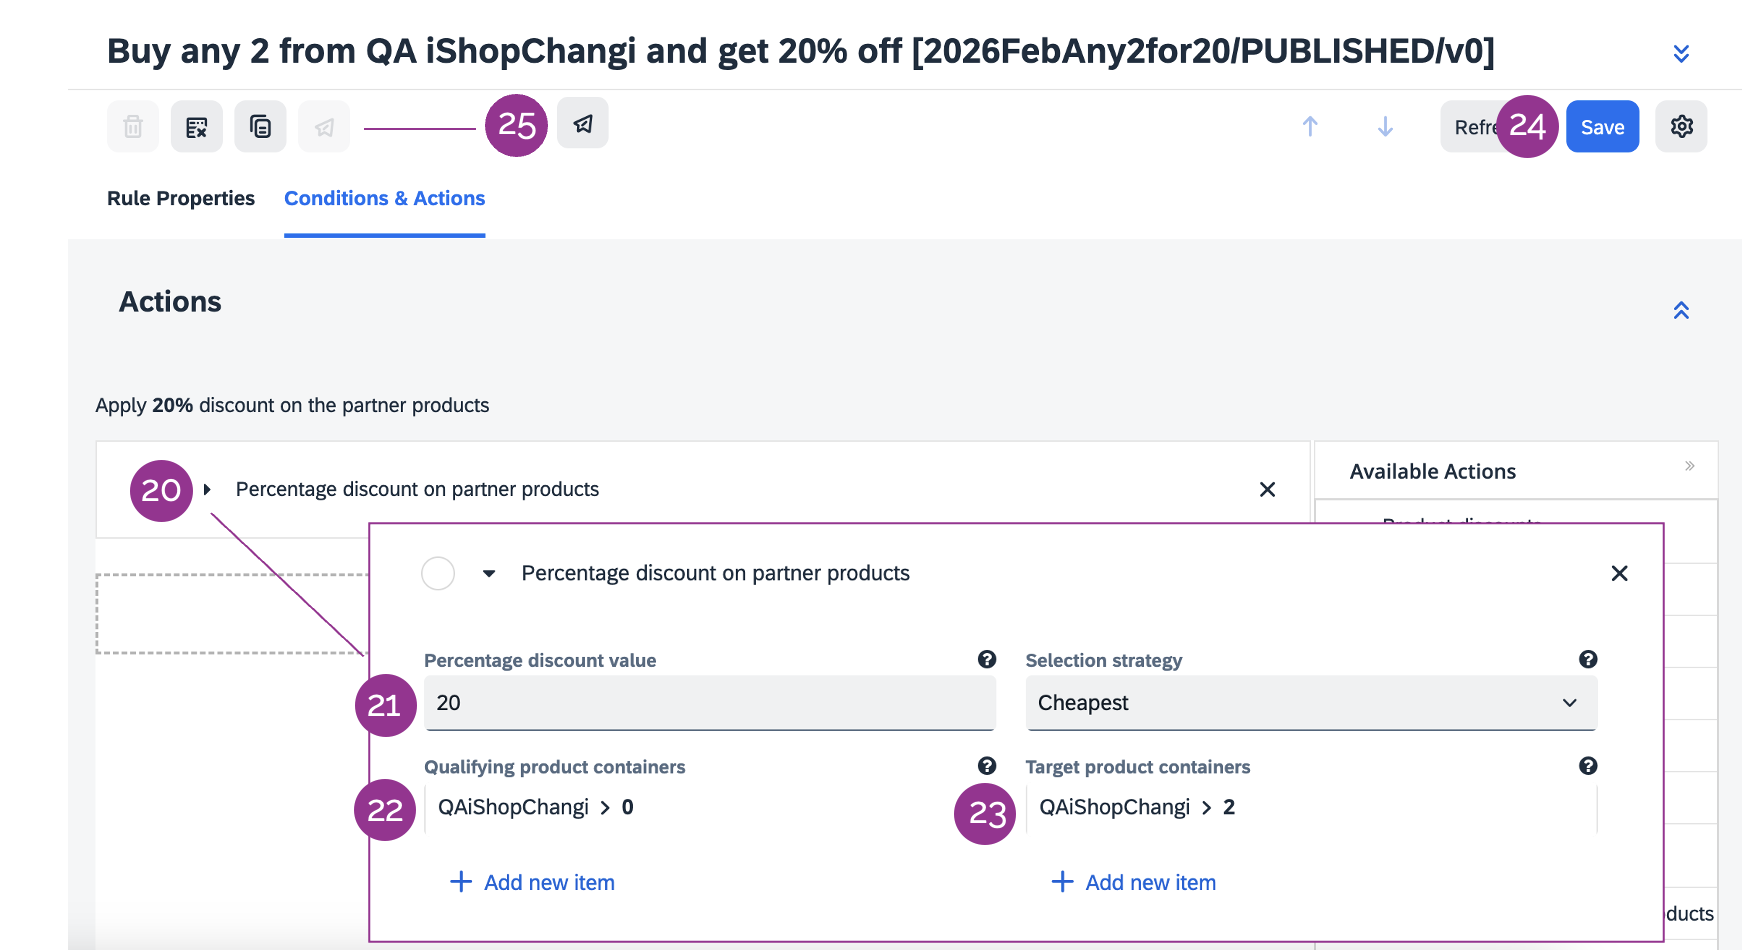Click the Save button
The width and height of the screenshot is (1742, 950).
click(1602, 127)
